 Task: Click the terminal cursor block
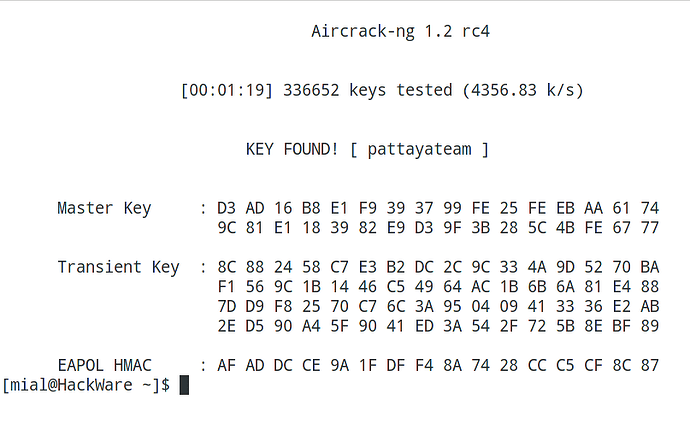184,384
